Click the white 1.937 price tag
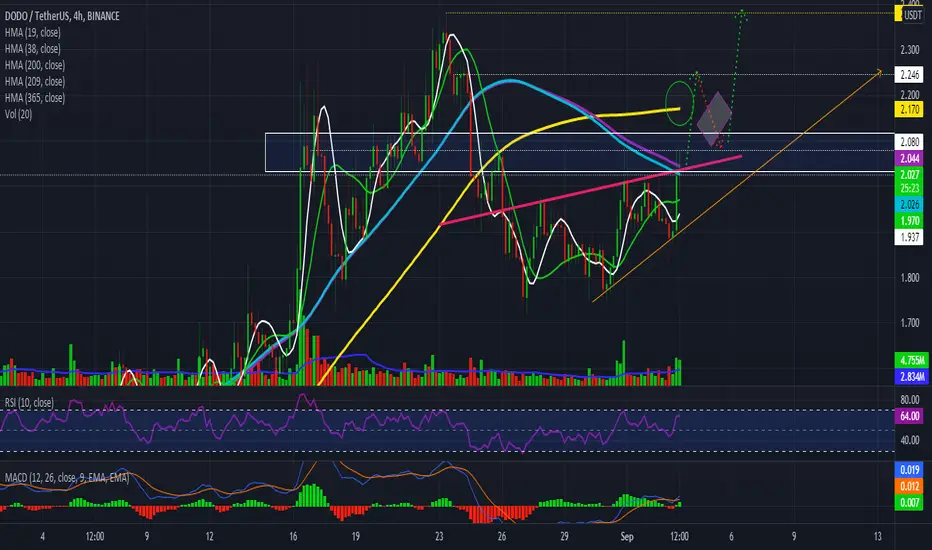The image size is (932, 550). (x=909, y=237)
